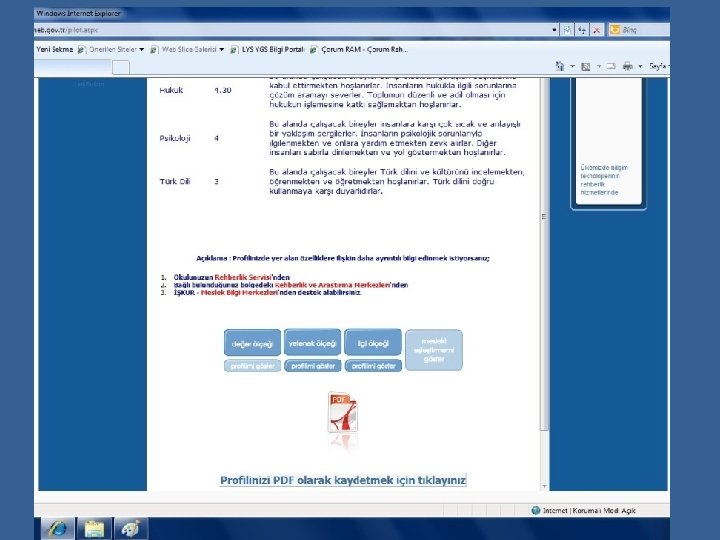Screen dimensions: 720x540
Task: Click the ilgi ölçeği button
Action: click(x=373, y=343)
